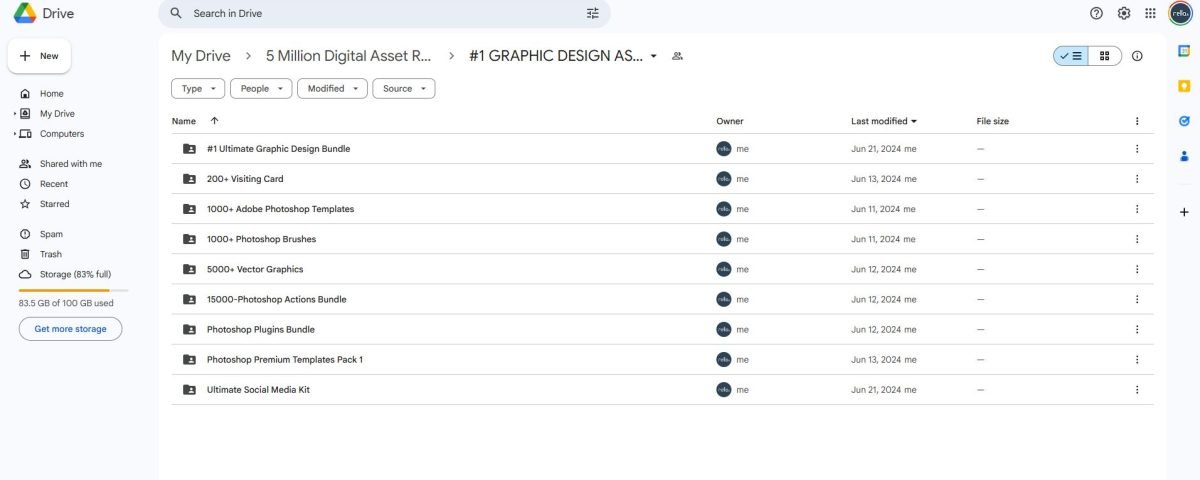Go to Shared with me

70,164
